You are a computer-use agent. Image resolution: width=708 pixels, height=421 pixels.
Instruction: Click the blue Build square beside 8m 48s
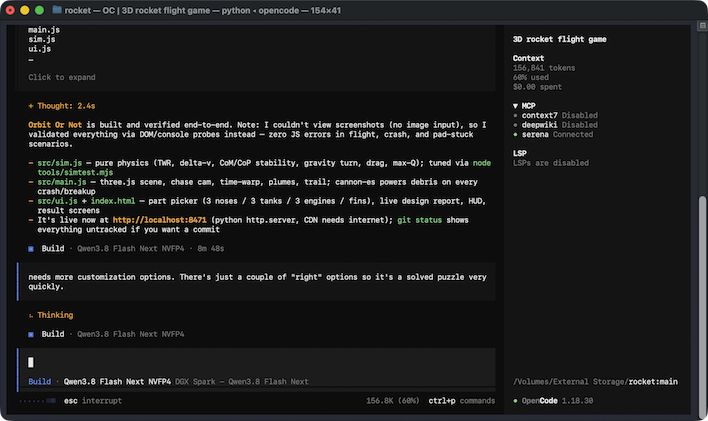point(31,249)
